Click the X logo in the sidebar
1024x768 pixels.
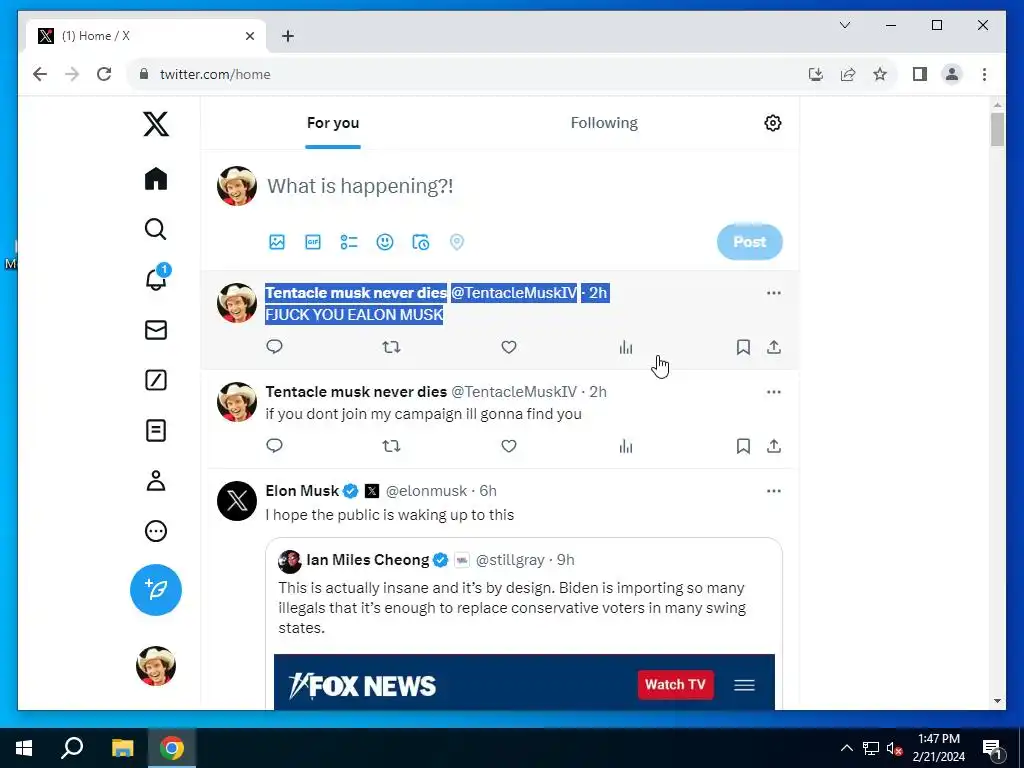156,123
